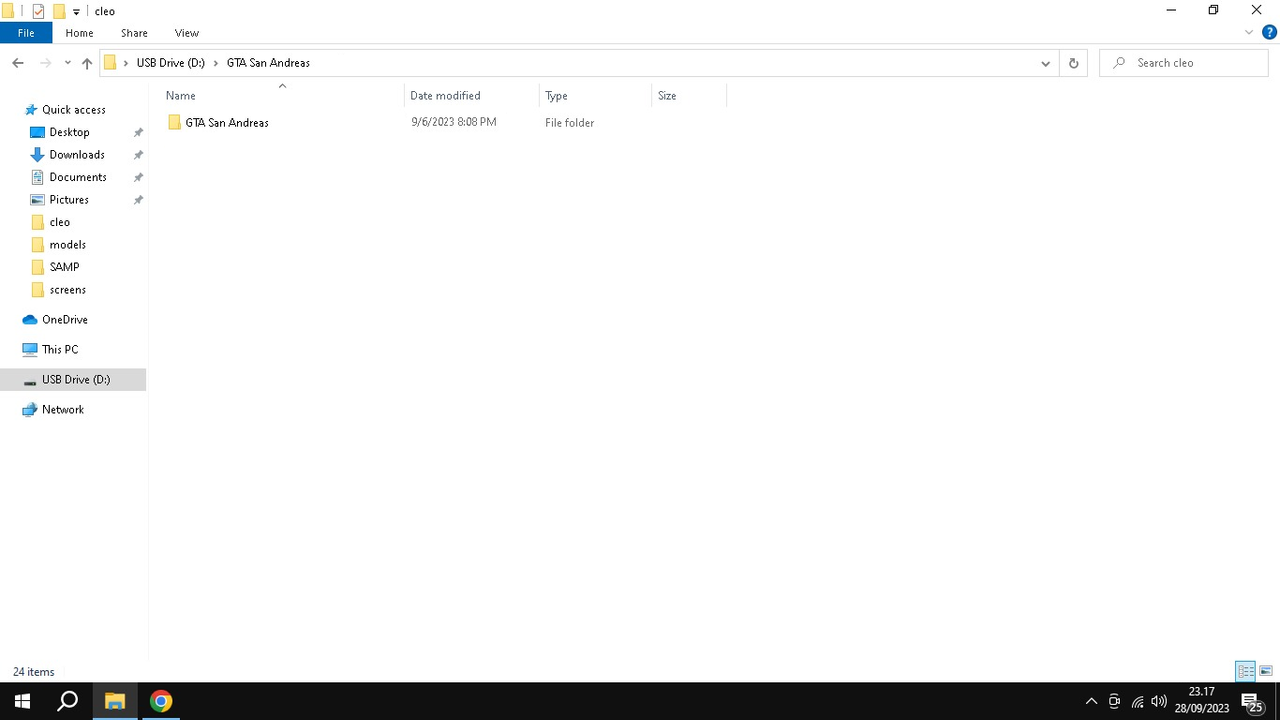
Task: Open taskbar Search
Action: pyautogui.click(x=67, y=701)
